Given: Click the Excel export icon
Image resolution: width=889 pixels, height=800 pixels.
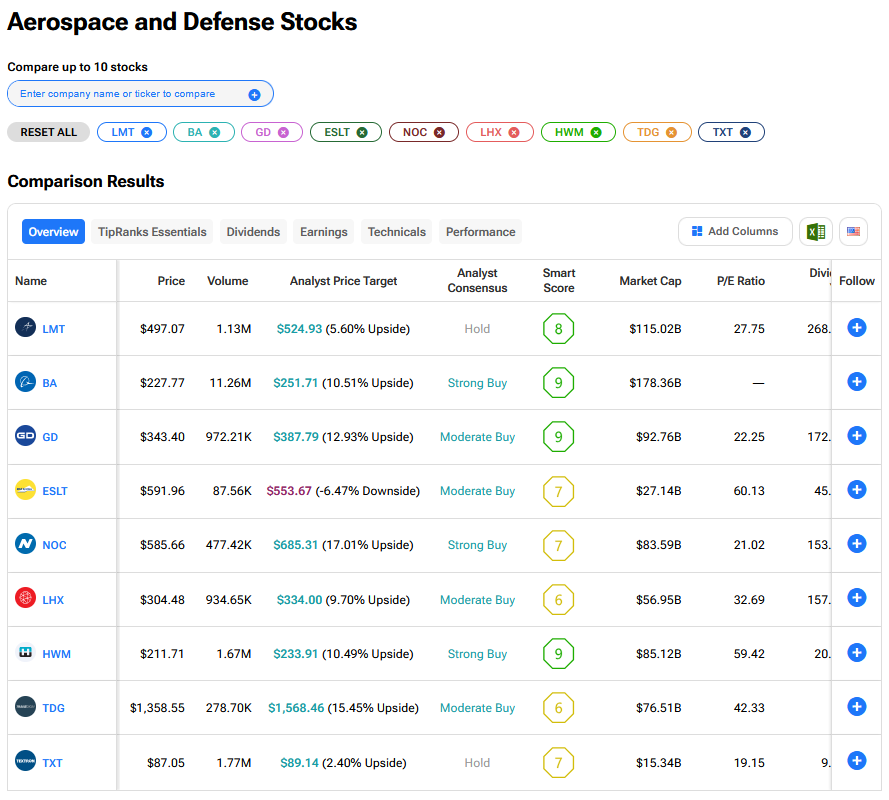Looking at the screenshot, I should (x=815, y=232).
